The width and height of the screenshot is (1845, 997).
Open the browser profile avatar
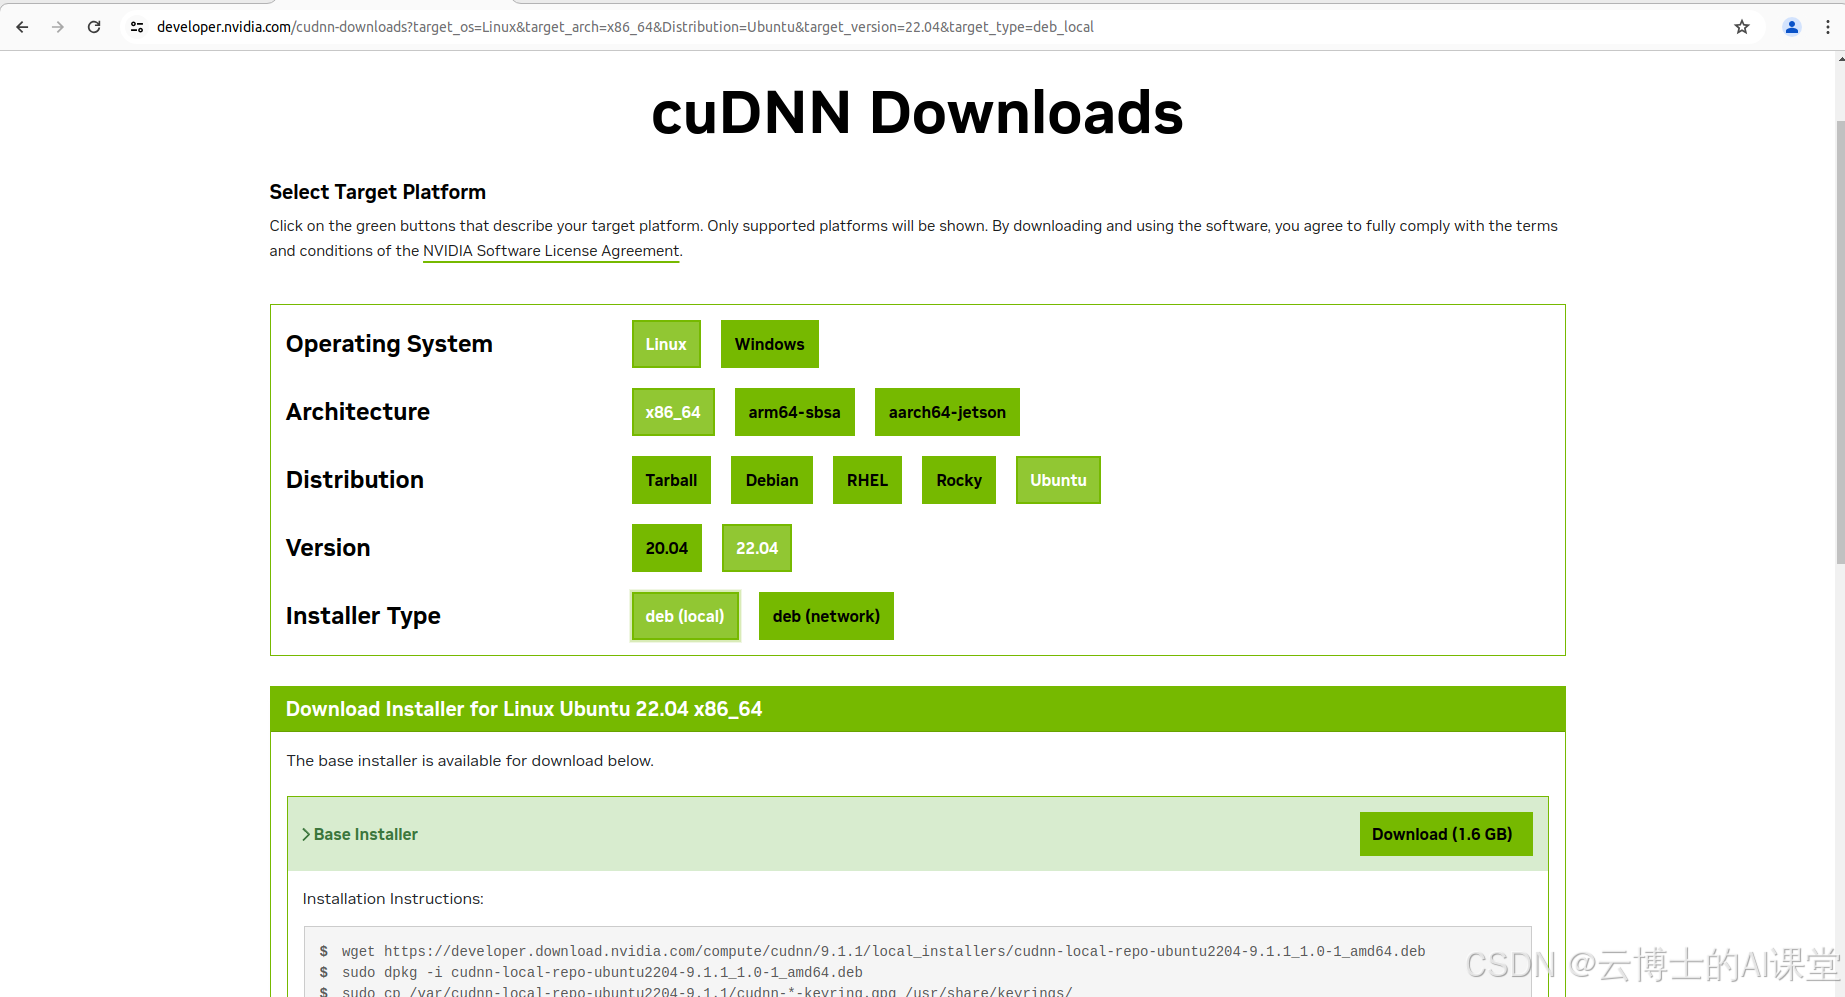click(1792, 27)
